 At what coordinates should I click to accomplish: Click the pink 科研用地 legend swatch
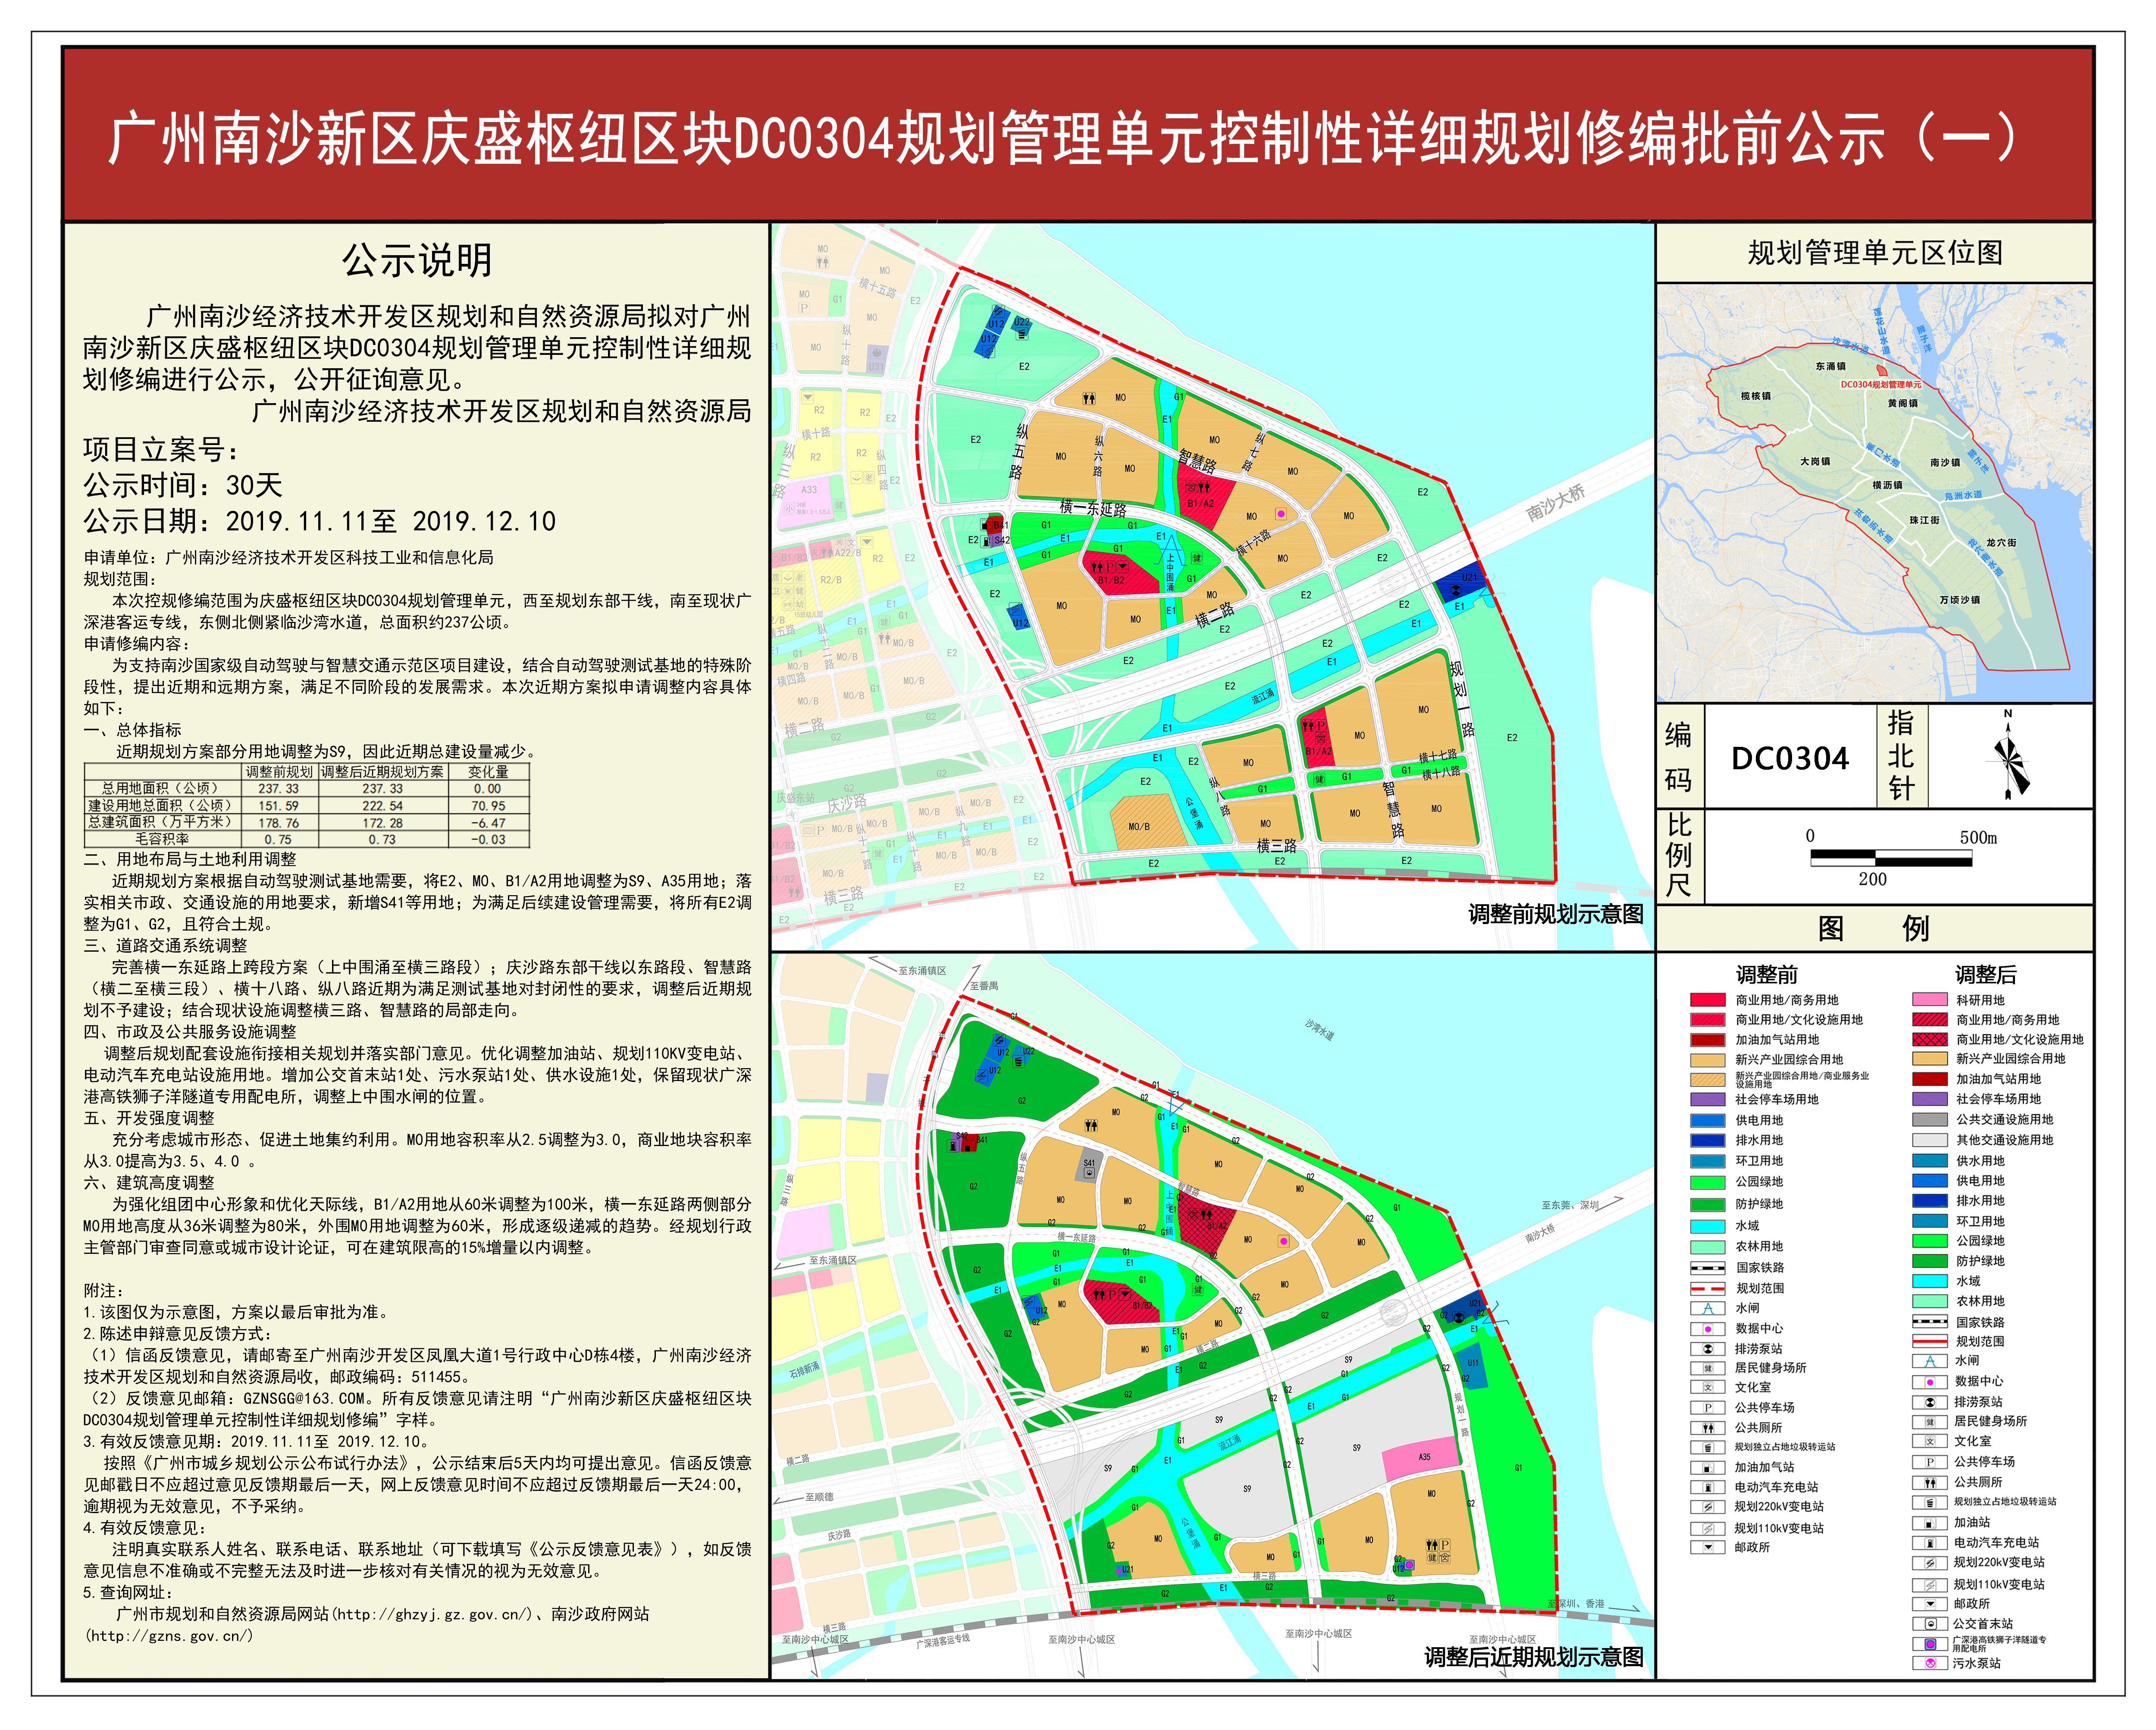click(1929, 1000)
